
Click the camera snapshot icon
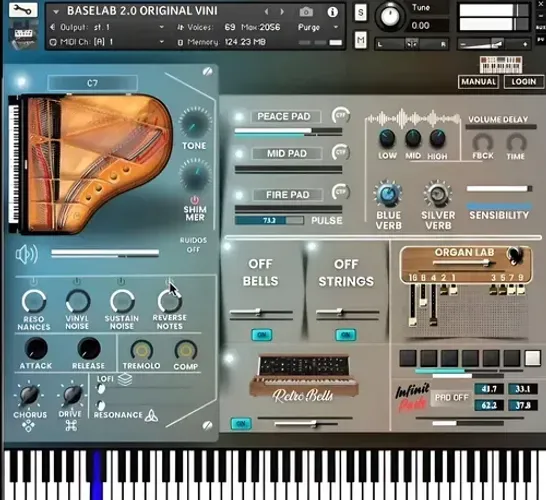point(306,12)
